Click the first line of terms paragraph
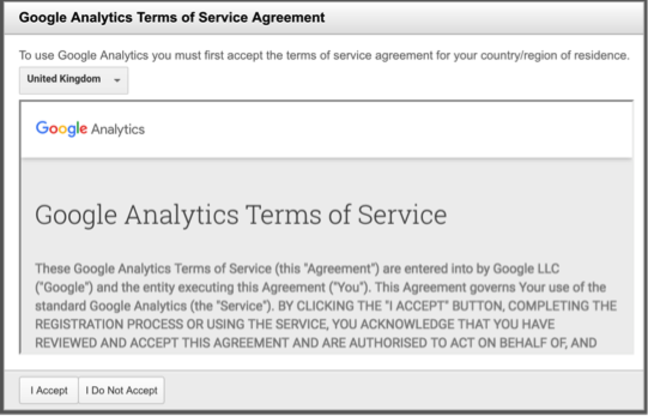 point(280,268)
